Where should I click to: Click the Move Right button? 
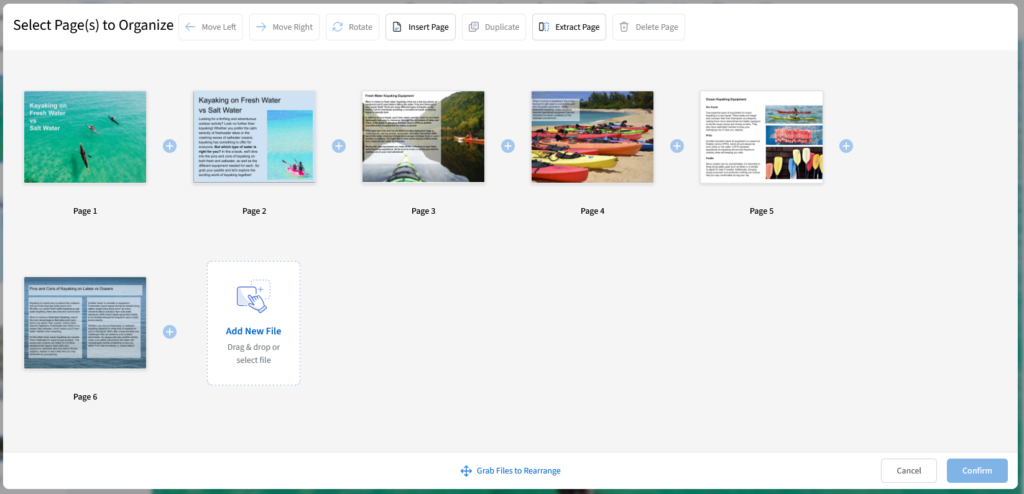[x=284, y=27]
